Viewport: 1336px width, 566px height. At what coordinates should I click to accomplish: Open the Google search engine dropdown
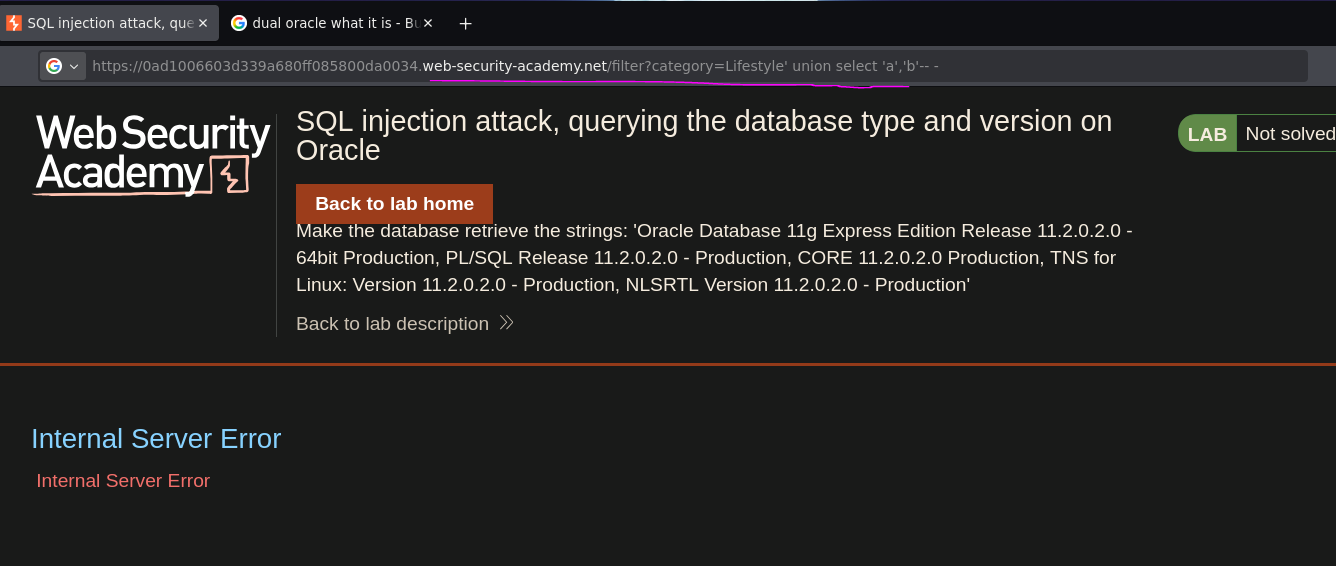(x=62, y=66)
